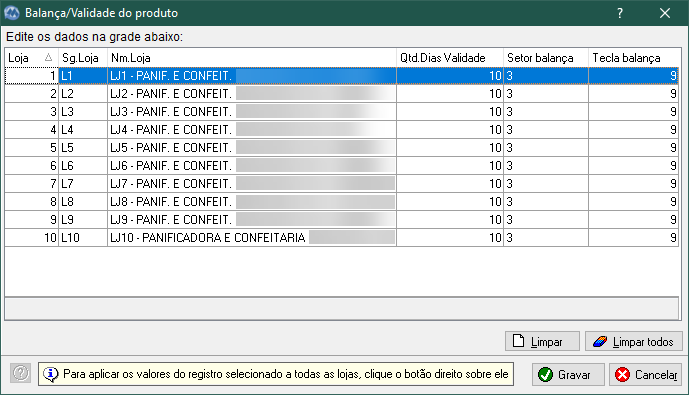Select 'LJ10 - PANIFICADORA E CONFEITARIA' row

(341, 238)
